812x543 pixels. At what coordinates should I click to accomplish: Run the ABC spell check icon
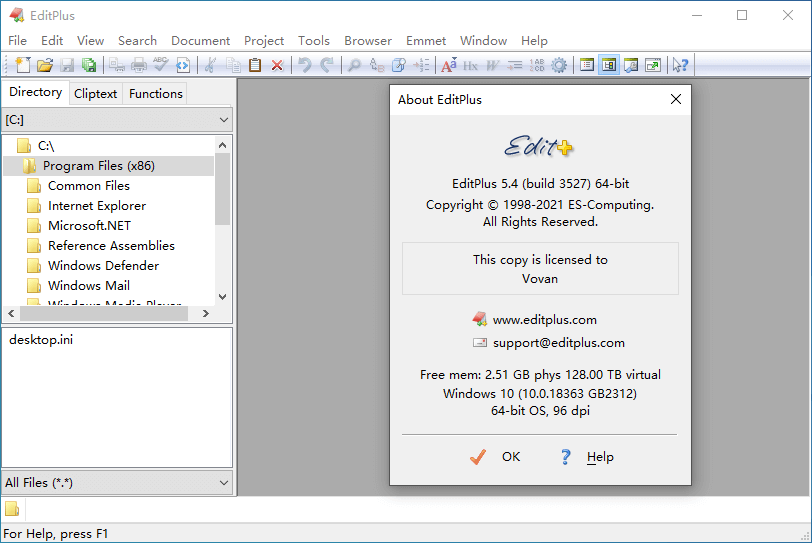coord(161,65)
